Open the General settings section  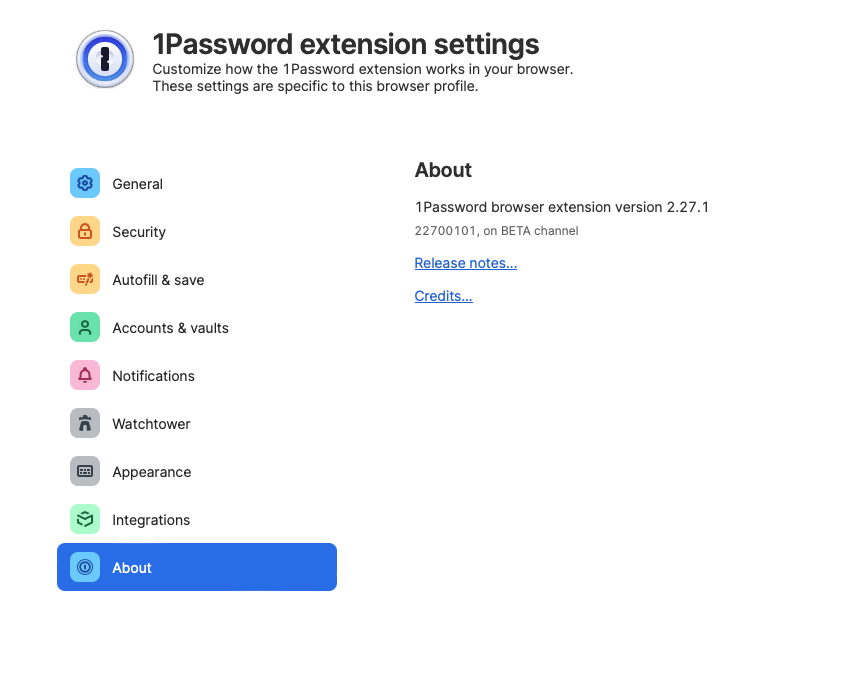138,184
